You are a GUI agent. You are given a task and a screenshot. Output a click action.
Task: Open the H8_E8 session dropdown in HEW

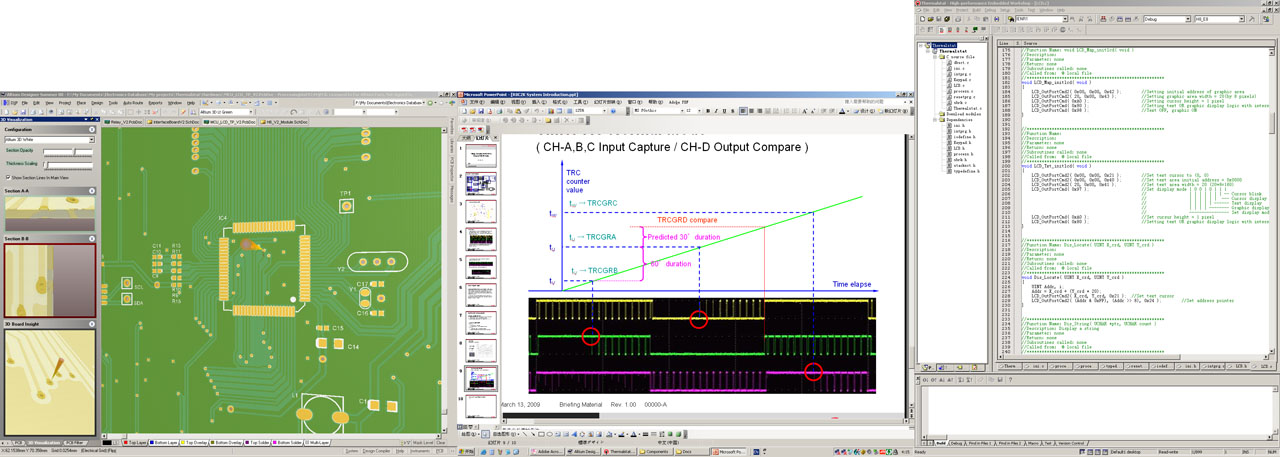coord(1242,19)
